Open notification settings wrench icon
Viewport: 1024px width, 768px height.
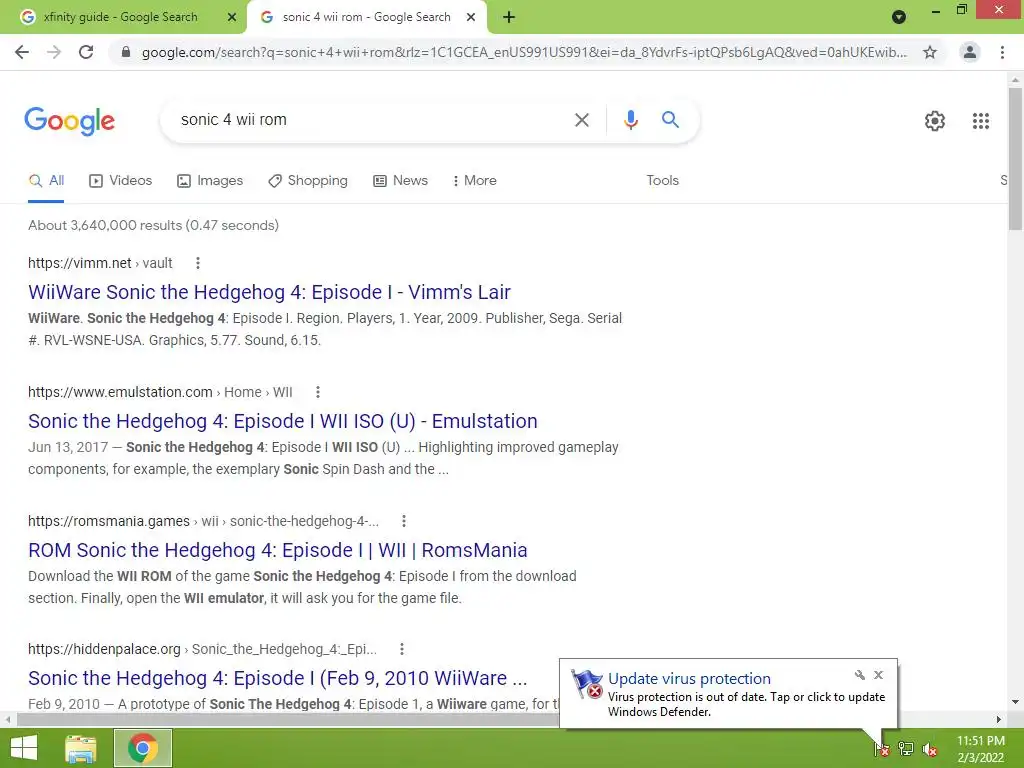click(x=859, y=675)
